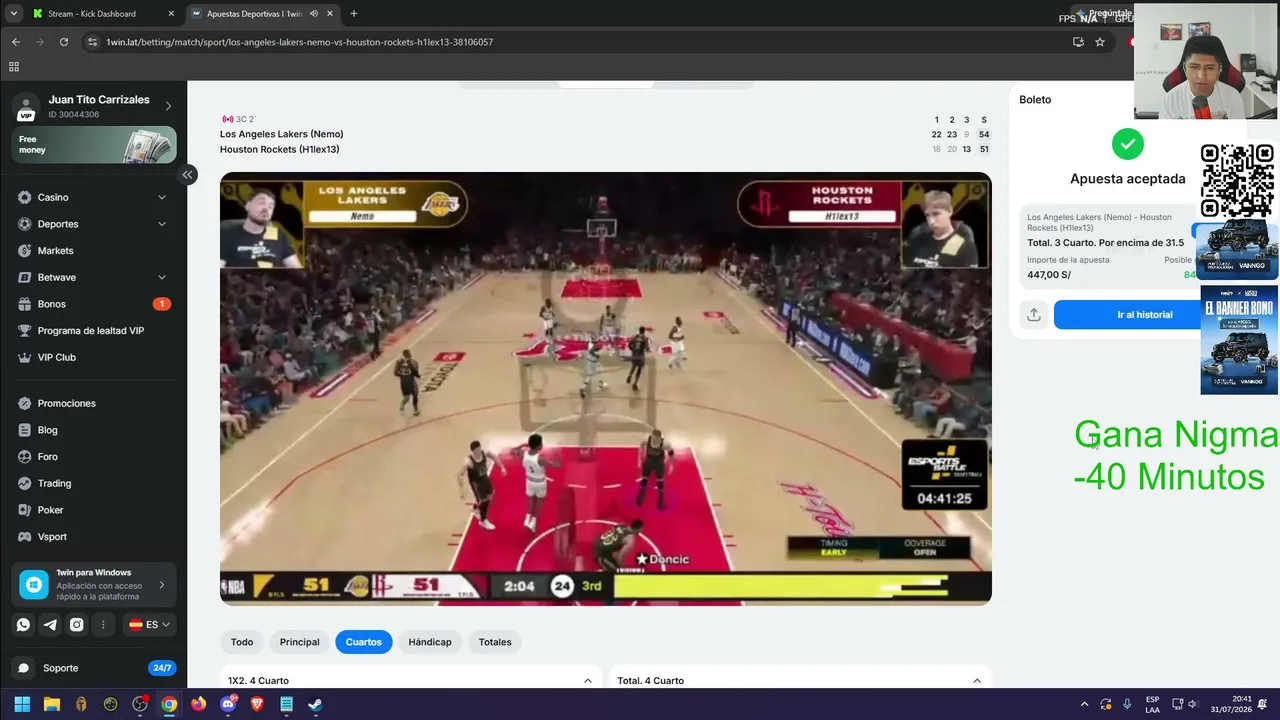
Task: Open File Explorer from the taskbar
Action: pos(52,704)
